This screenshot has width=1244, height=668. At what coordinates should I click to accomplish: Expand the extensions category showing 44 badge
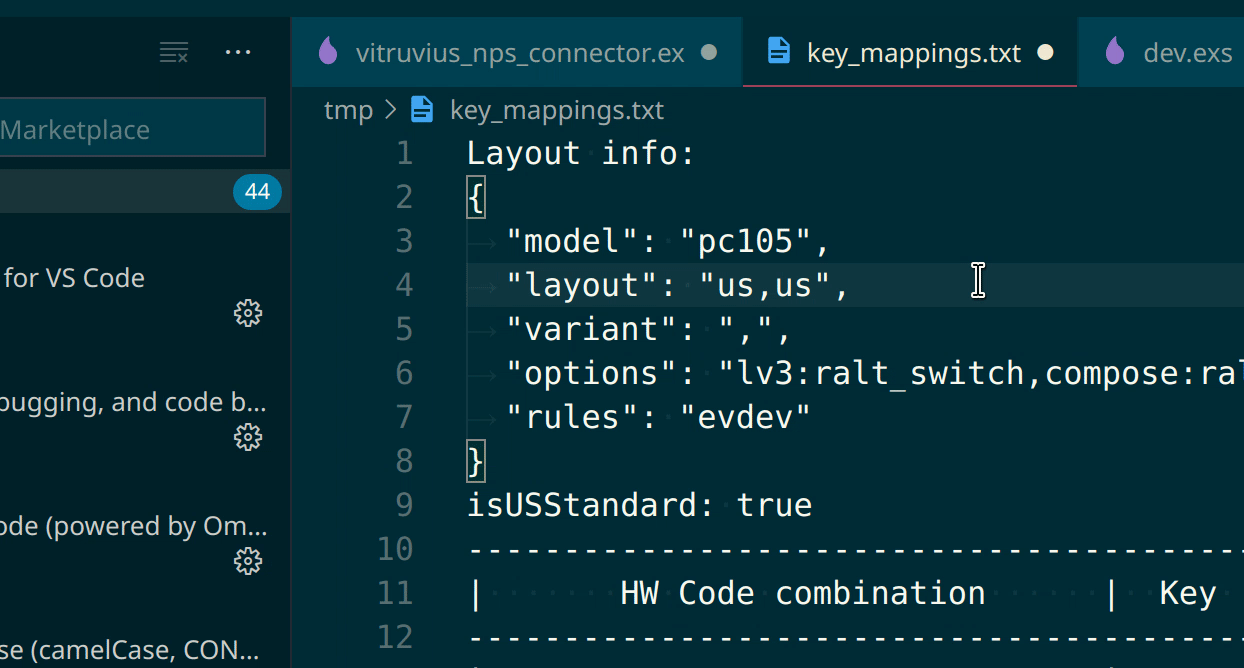130,191
